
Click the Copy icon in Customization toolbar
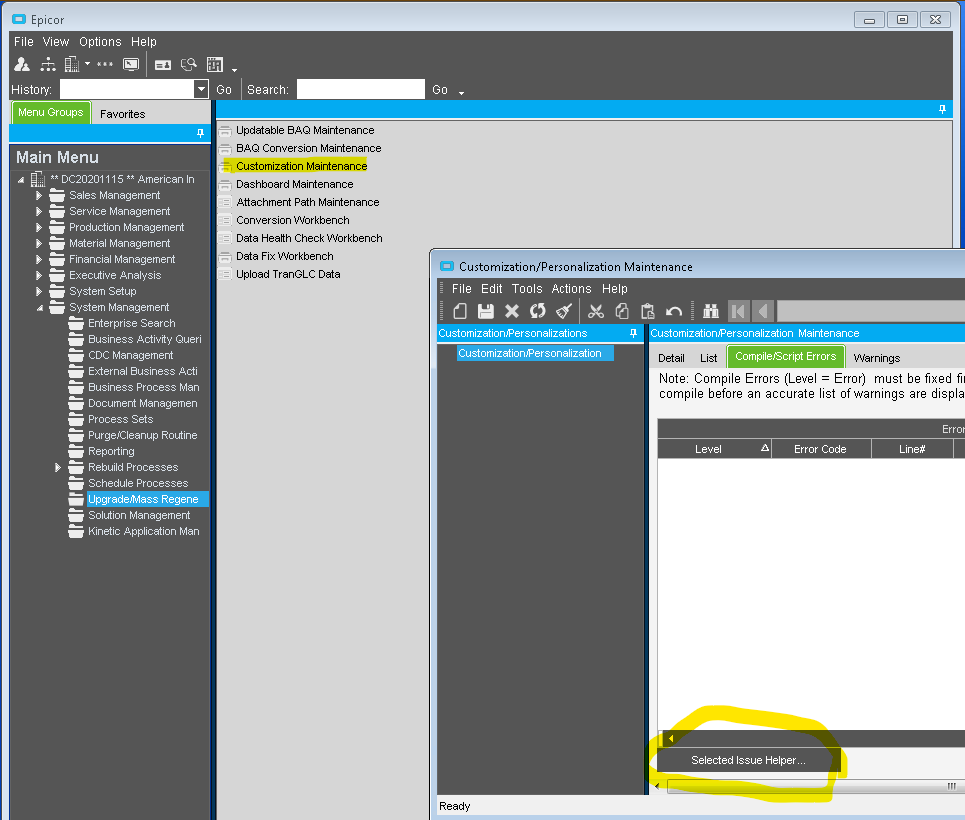click(x=622, y=312)
